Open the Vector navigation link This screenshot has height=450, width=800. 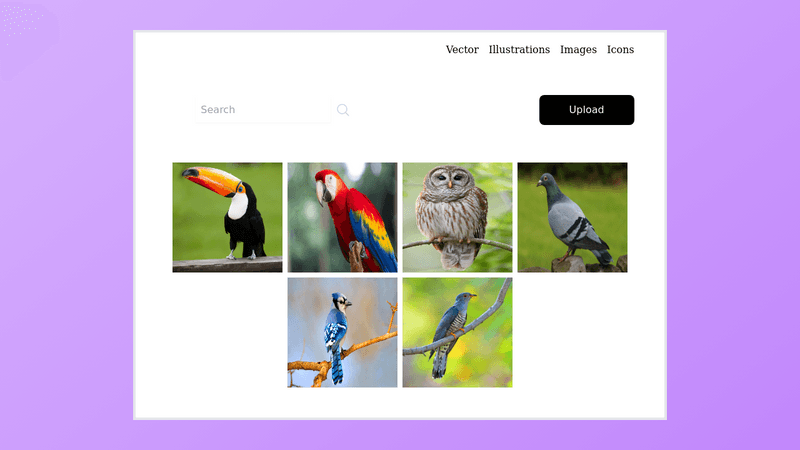[462, 49]
